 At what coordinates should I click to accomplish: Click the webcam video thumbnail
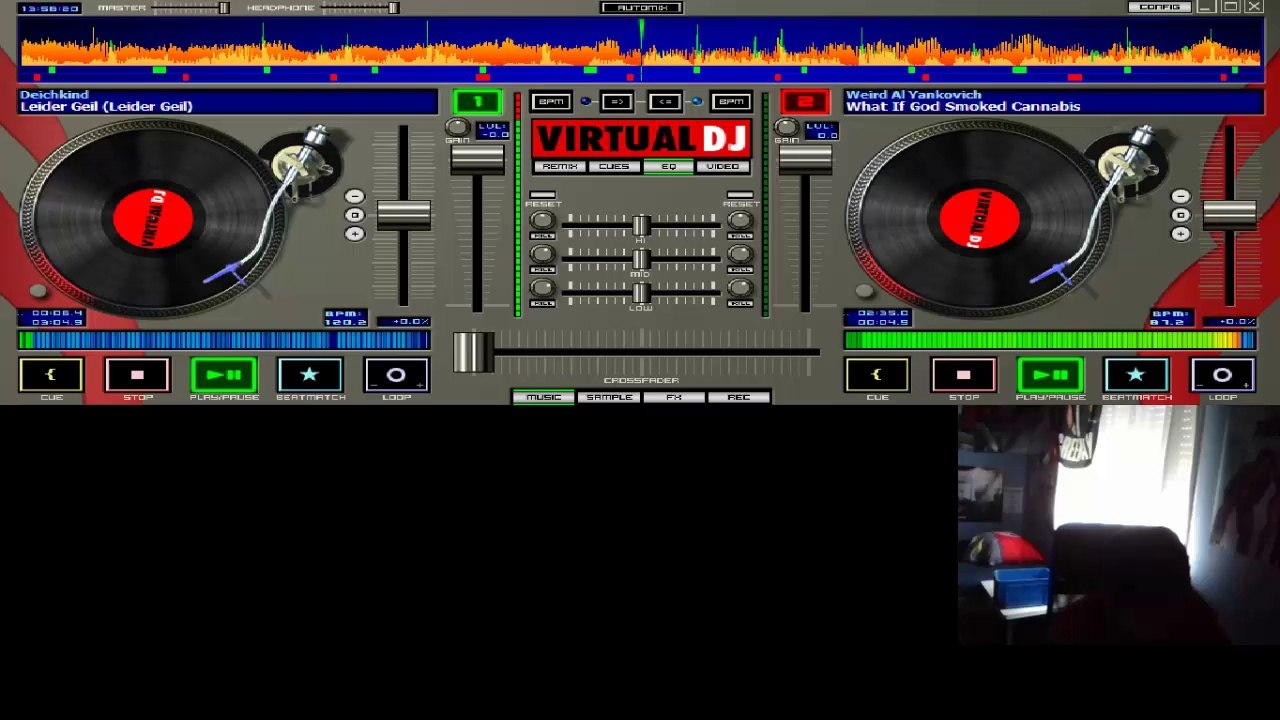[1119, 525]
